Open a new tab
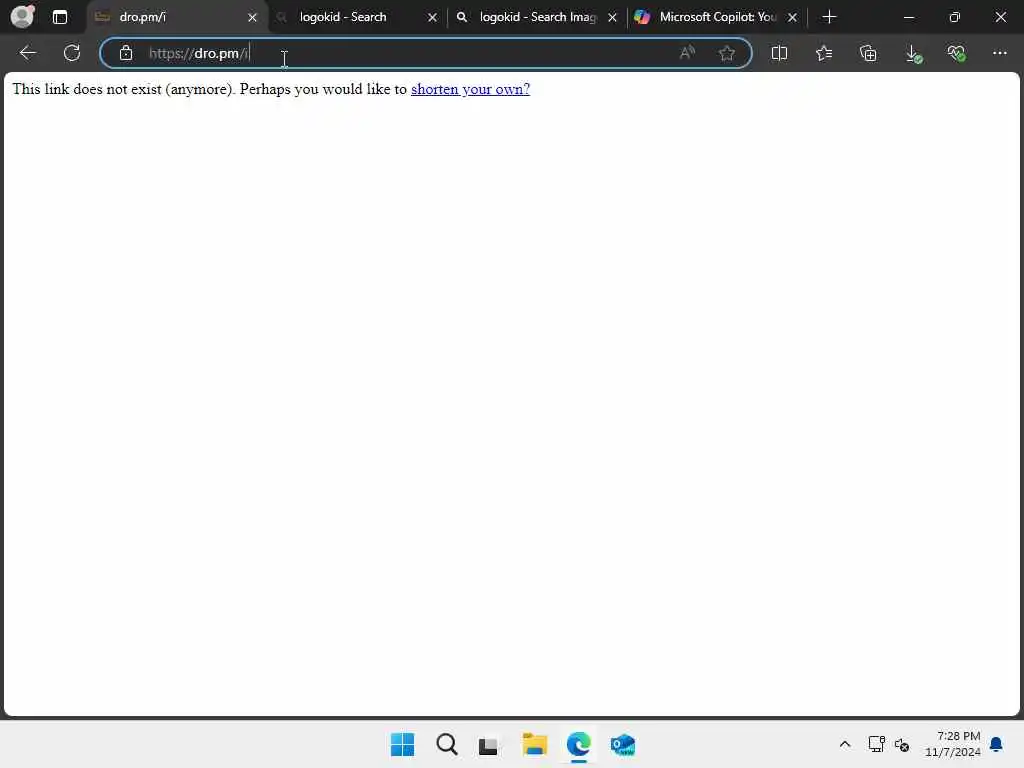1024x768 pixels. click(829, 17)
